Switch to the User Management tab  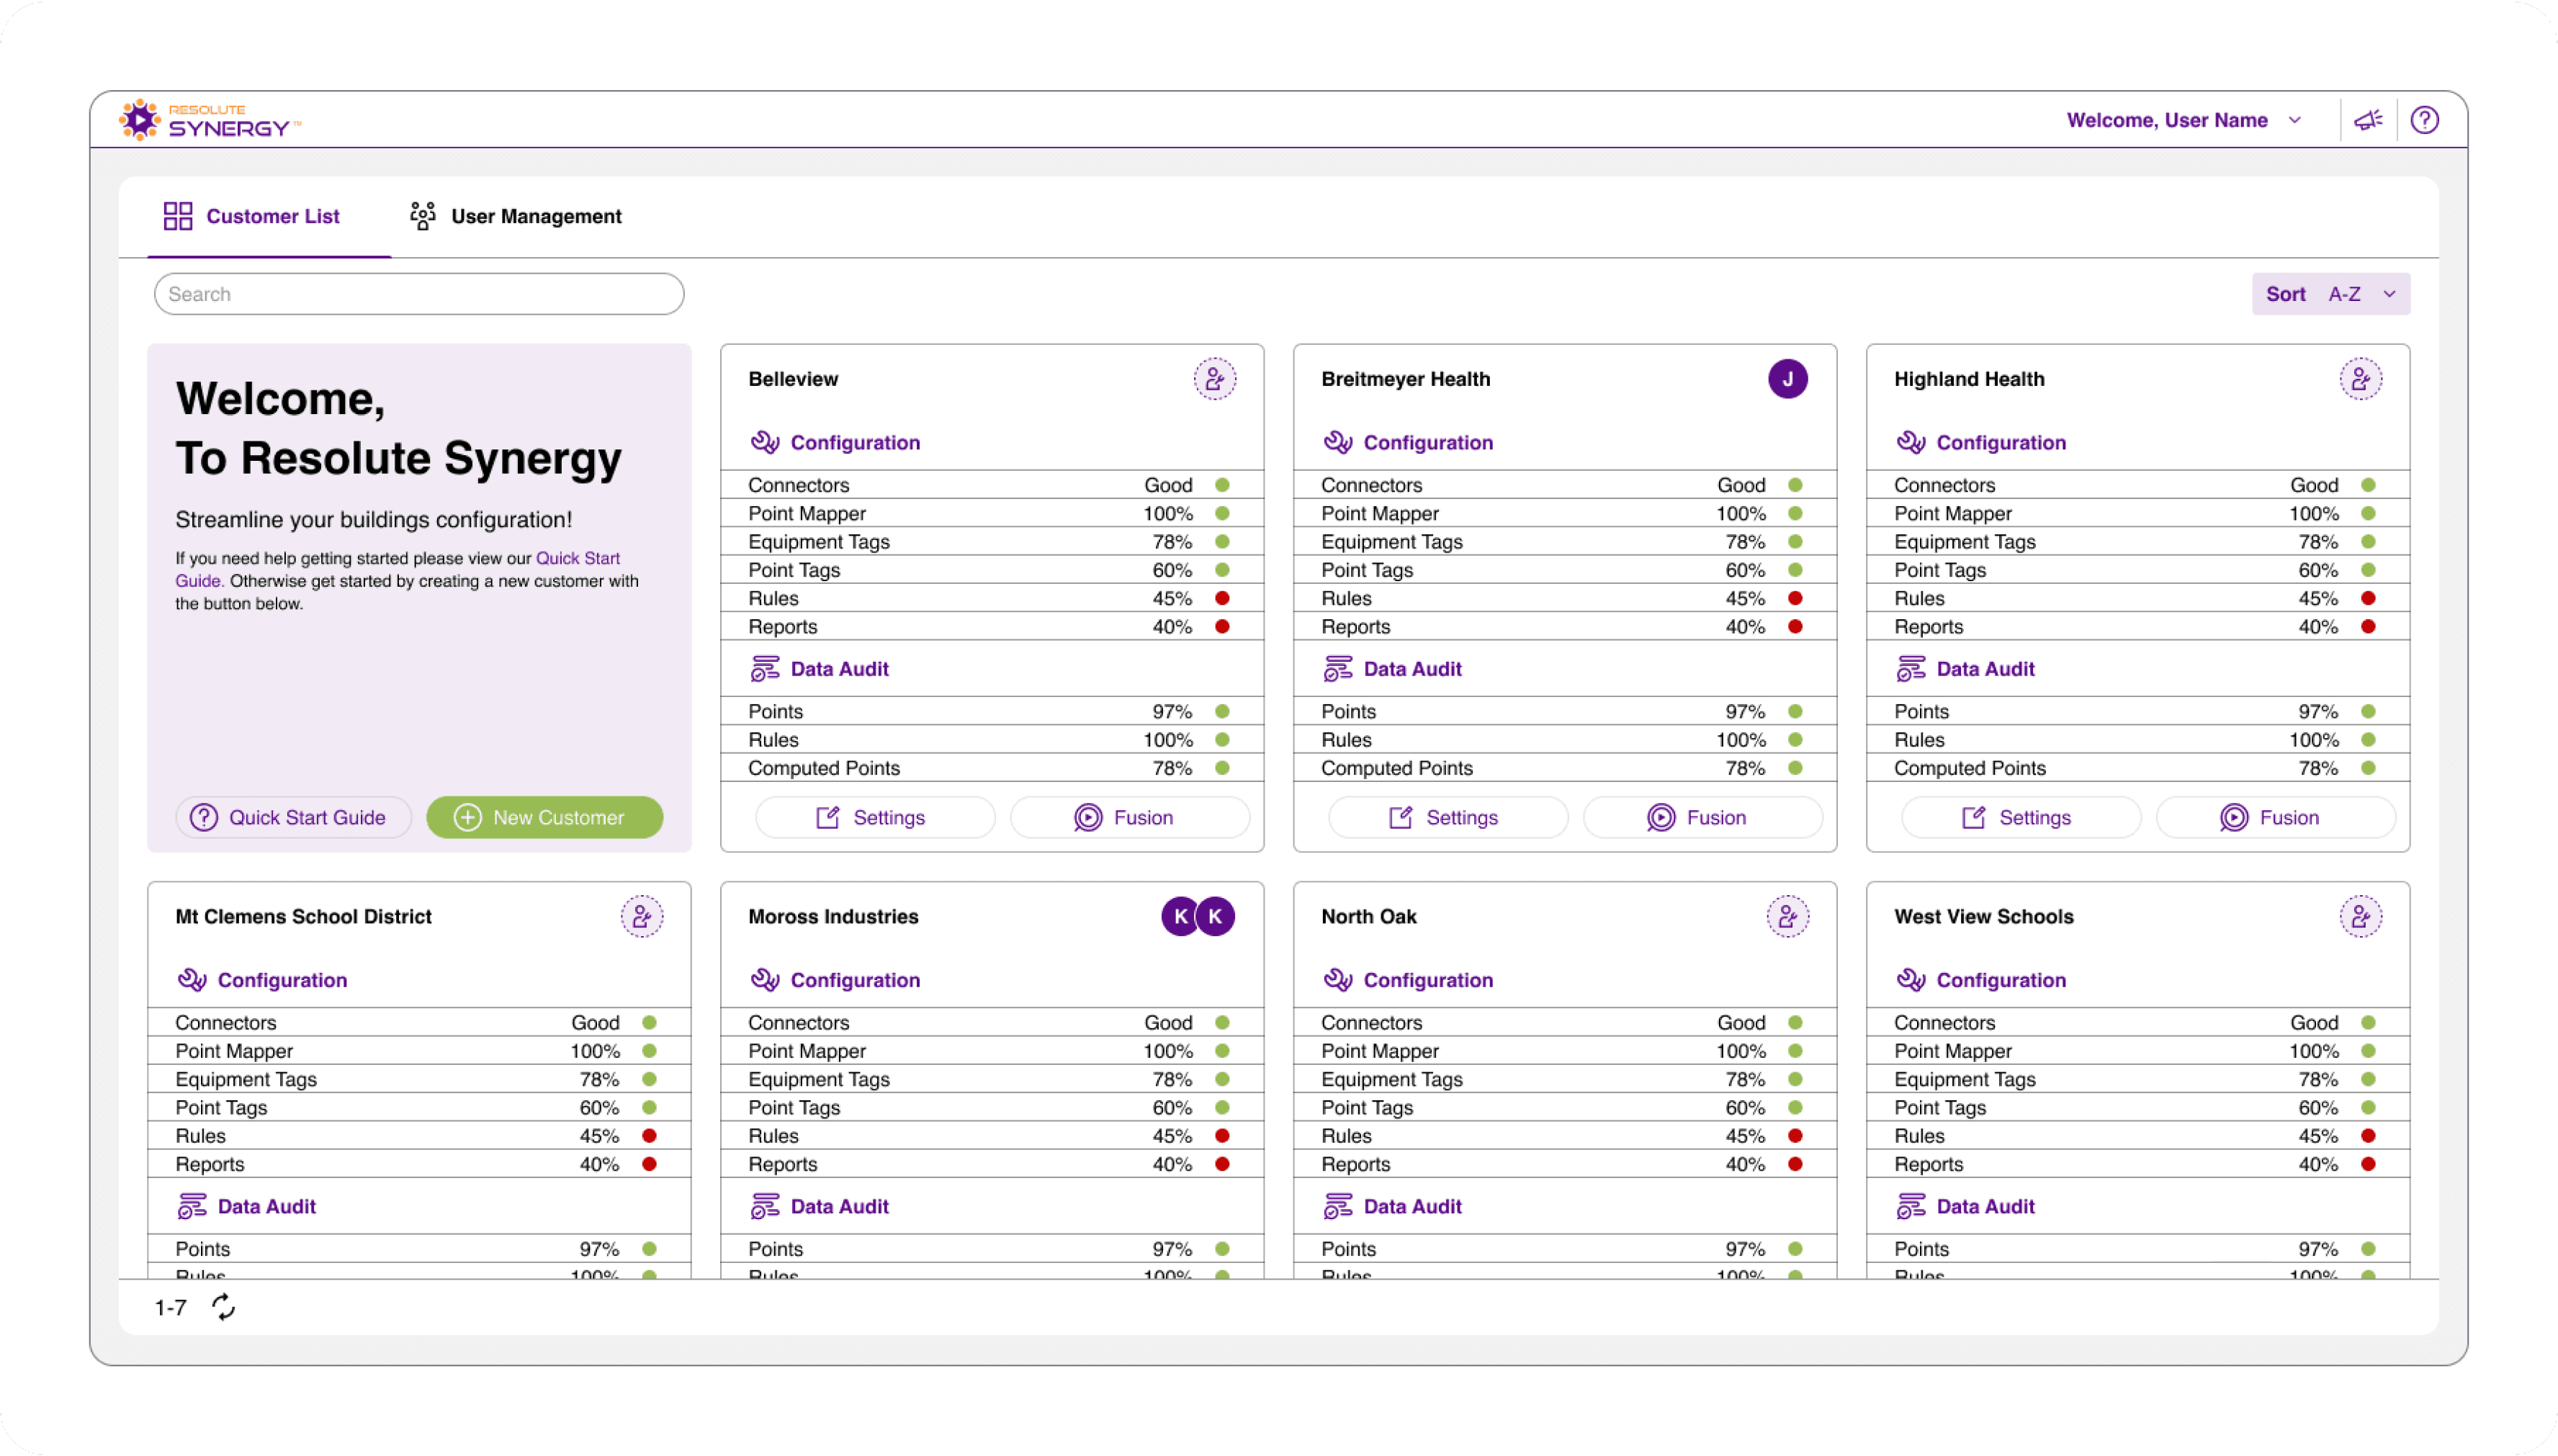[x=516, y=216]
